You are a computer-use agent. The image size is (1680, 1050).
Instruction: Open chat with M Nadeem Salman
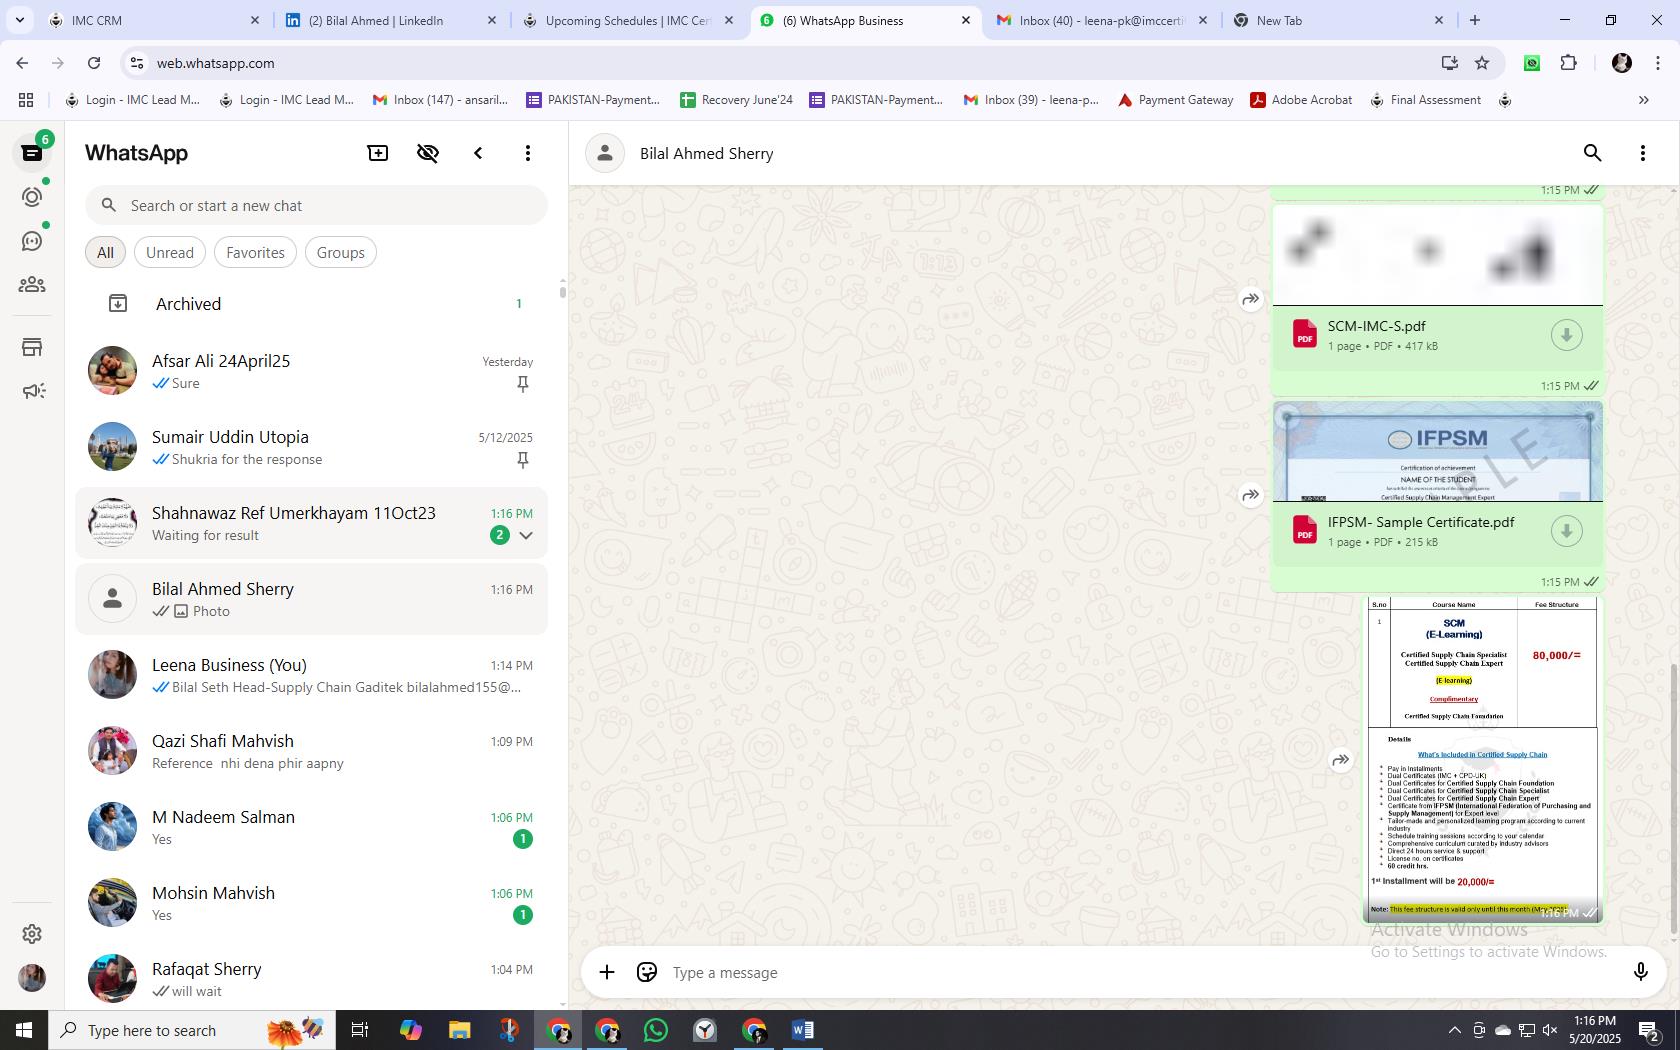click(x=311, y=827)
